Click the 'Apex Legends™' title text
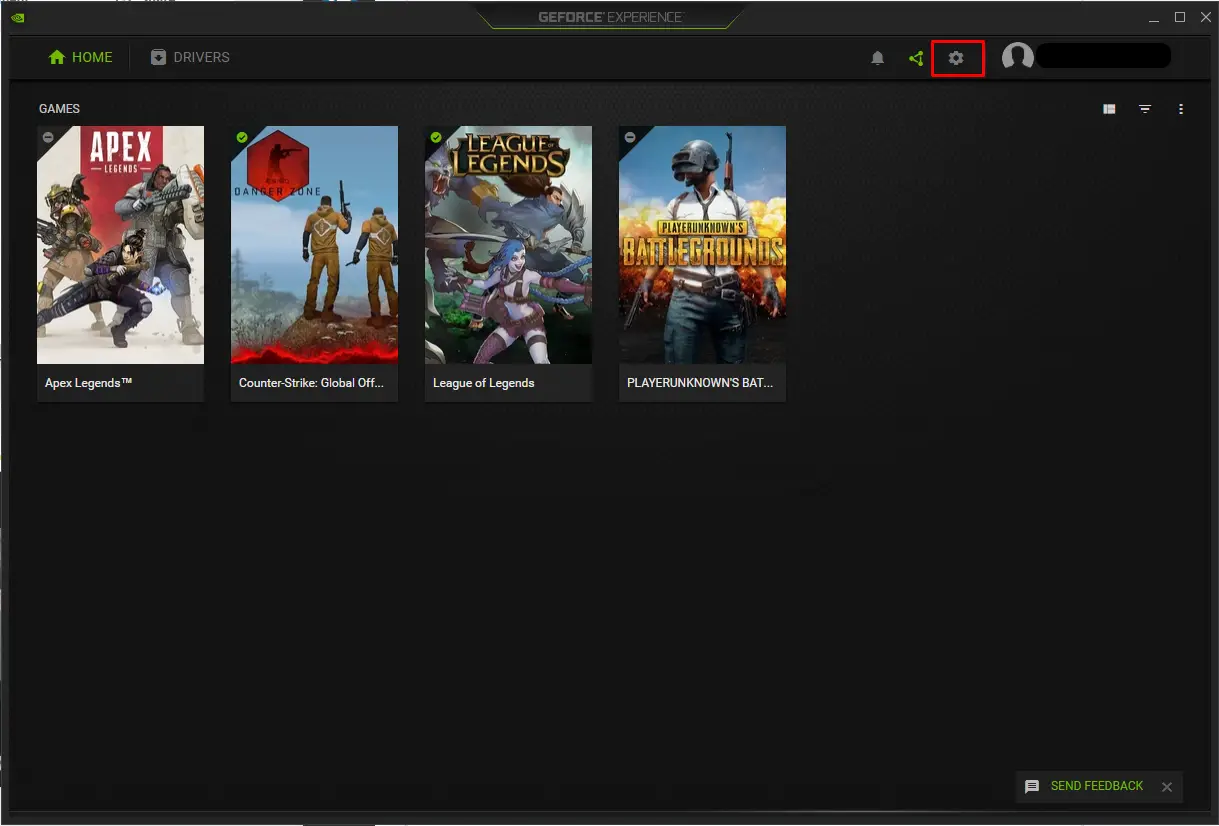 (89, 383)
